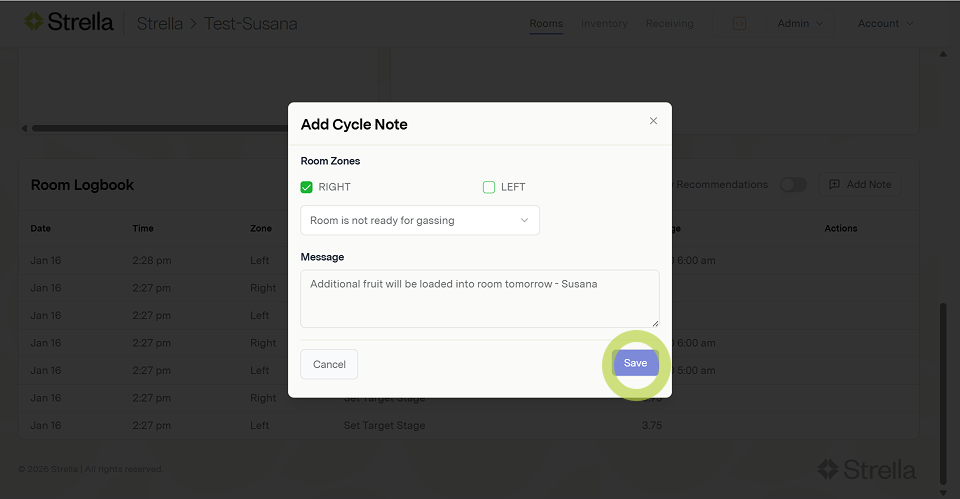Save the cycle note
Viewport: 960px width, 499px height.
tap(635, 363)
